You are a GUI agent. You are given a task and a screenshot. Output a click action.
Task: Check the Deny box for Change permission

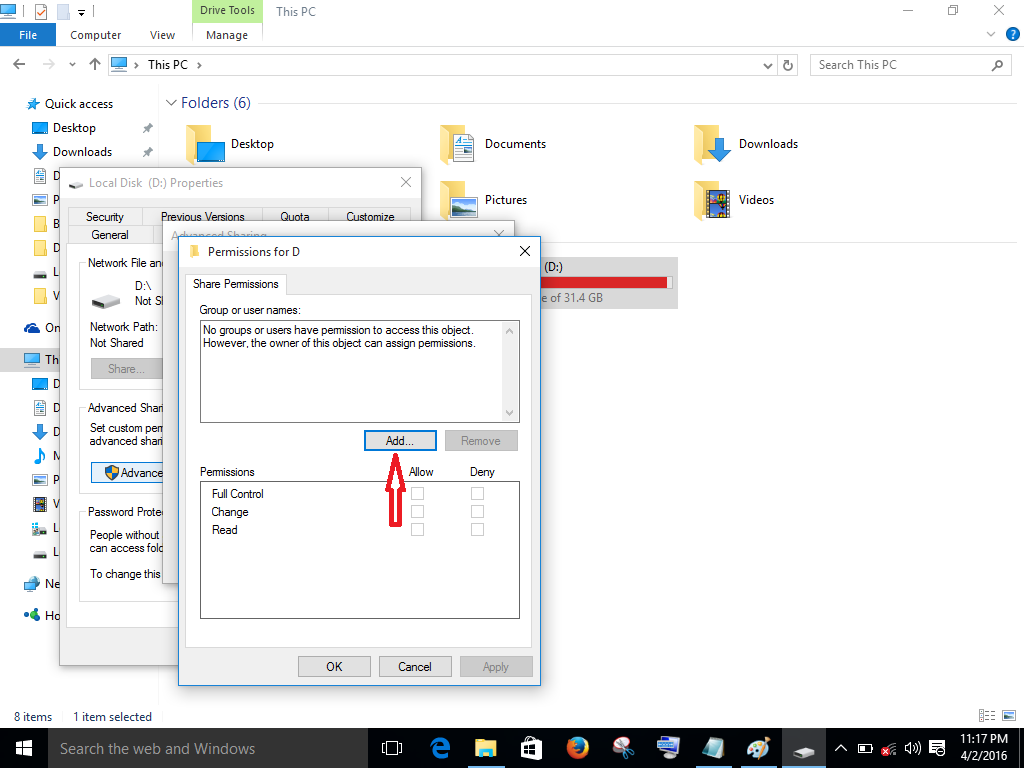[x=477, y=511]
